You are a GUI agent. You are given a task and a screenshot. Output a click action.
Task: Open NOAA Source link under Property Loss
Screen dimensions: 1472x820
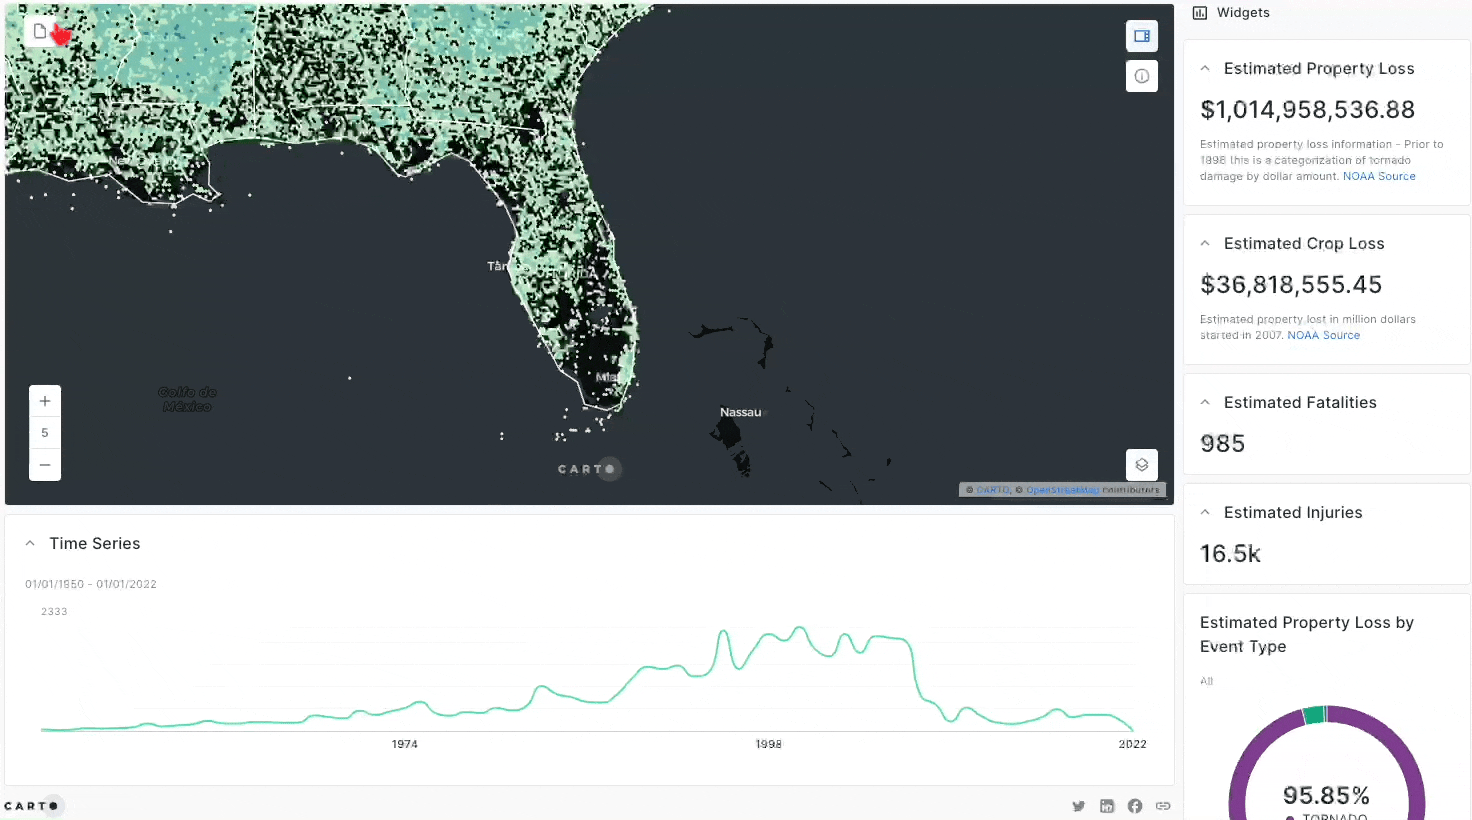click(1379, 177)
